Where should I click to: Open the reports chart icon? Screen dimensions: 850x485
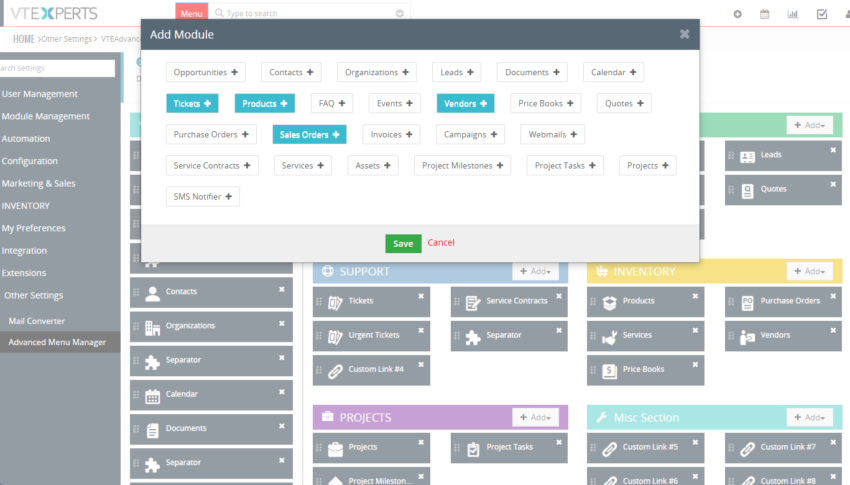793,14
